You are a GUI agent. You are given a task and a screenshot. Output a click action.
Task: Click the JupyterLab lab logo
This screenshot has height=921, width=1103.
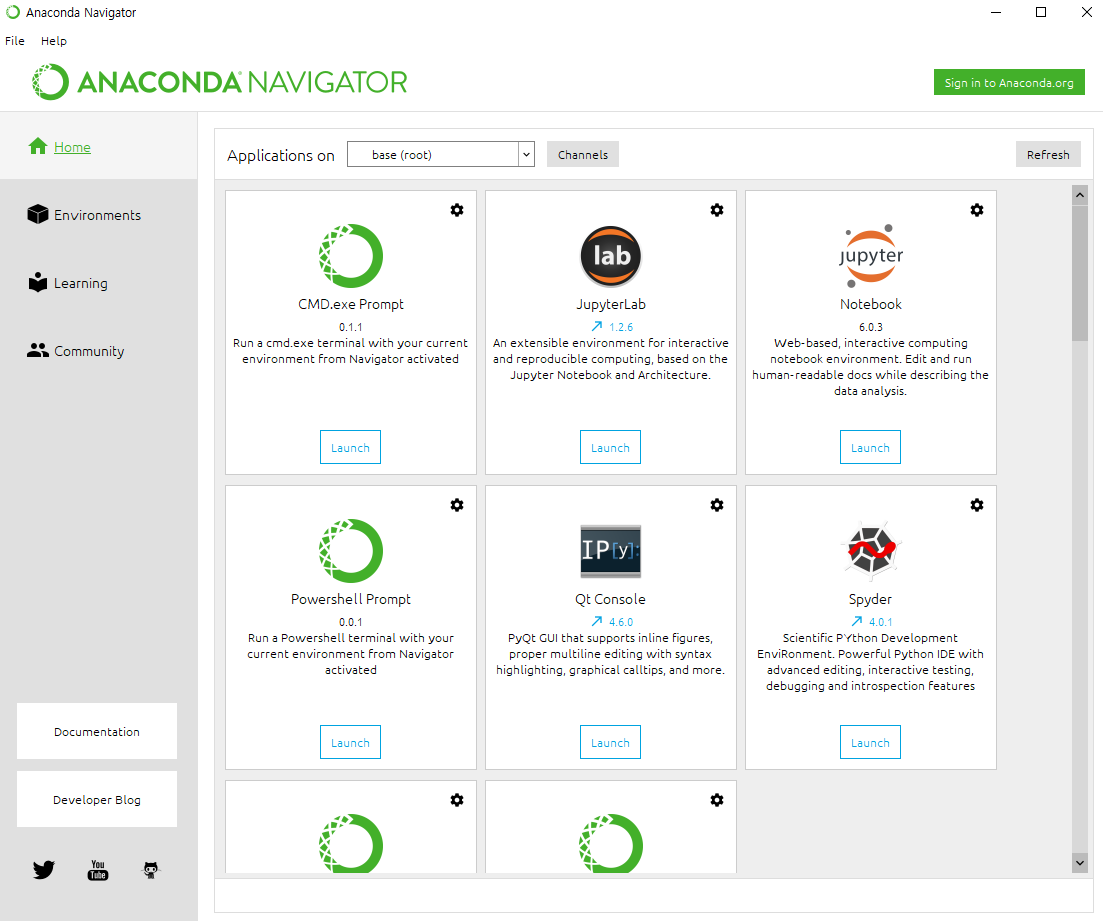point(611,255)
